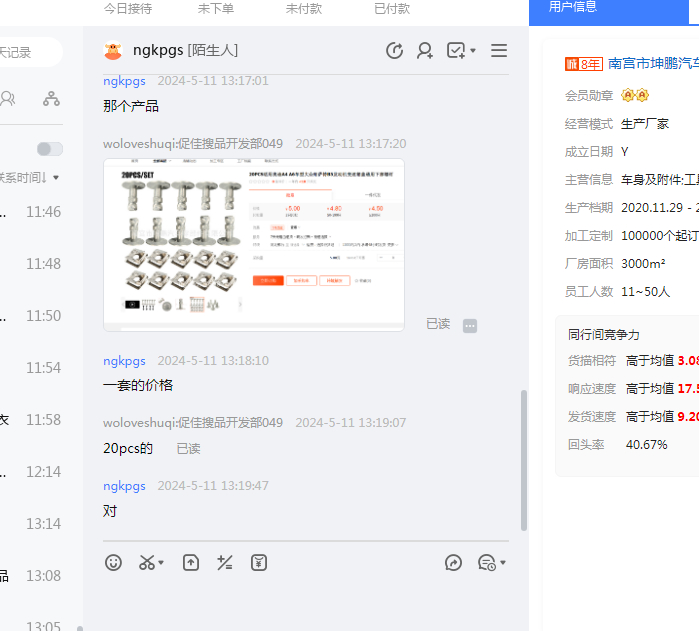Click the hamburger menu in chat header
Image resolution: width=699 pixels, height=631 pixels.
[x=499, y=51]
